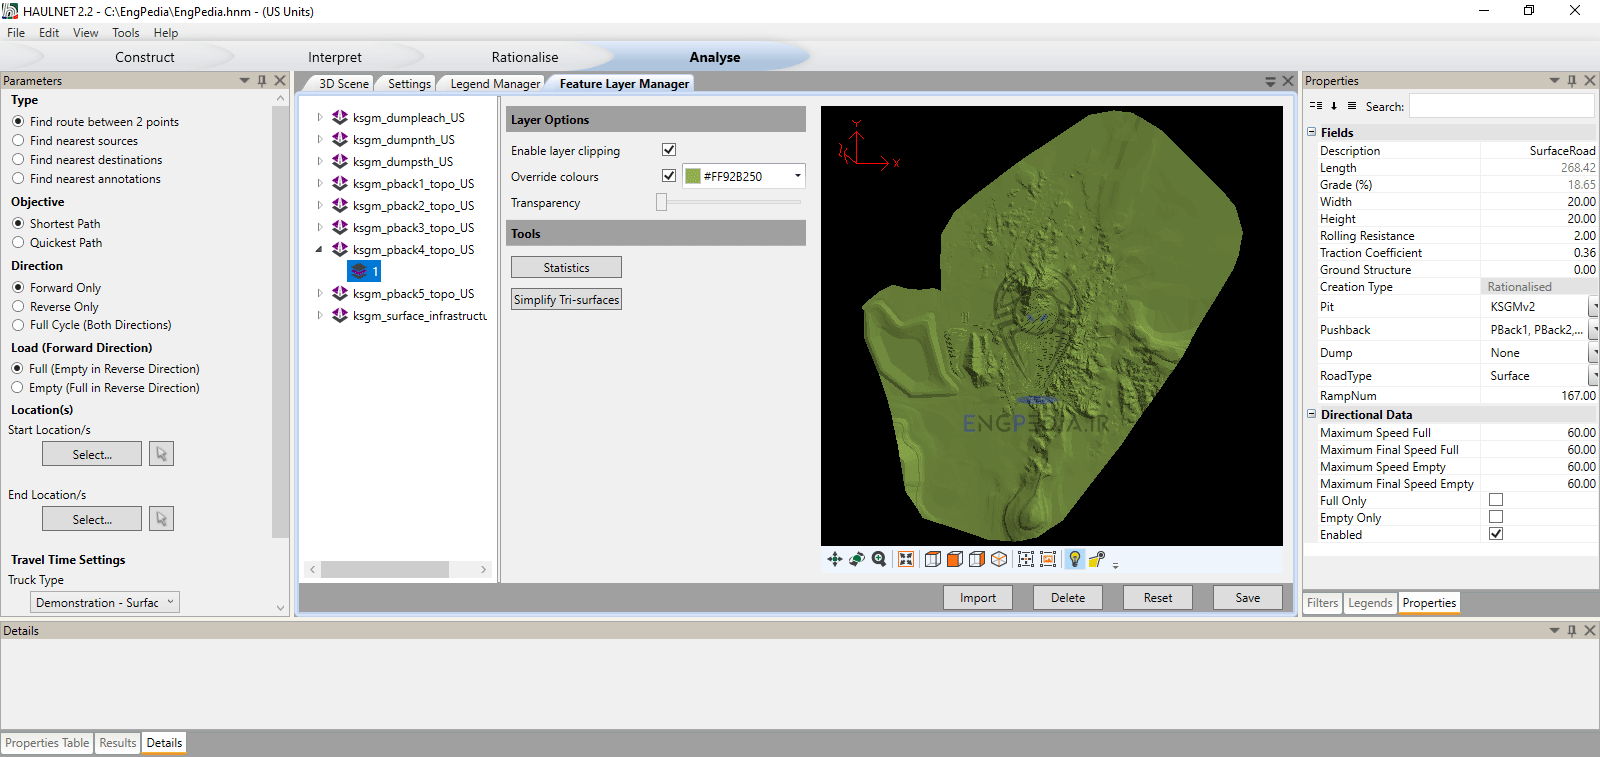Switch to the 3D Scene tab

pos(343,84)
